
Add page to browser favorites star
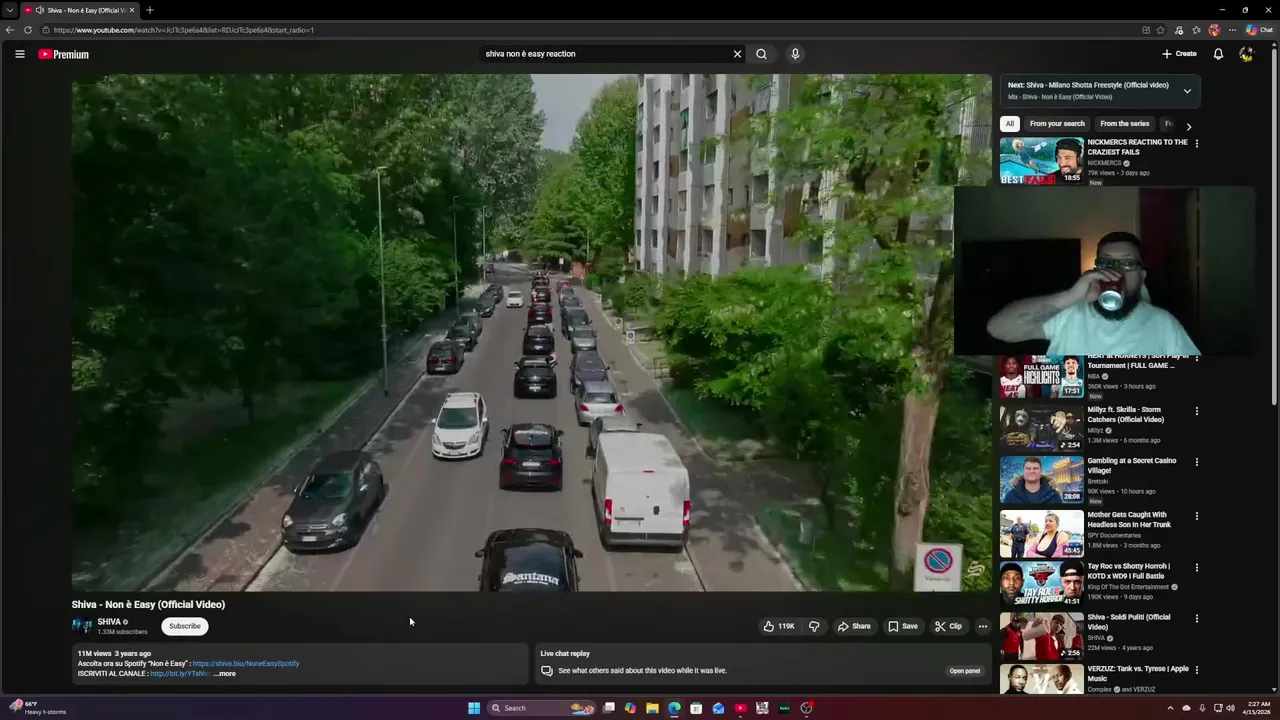[x=1162, y=30]
